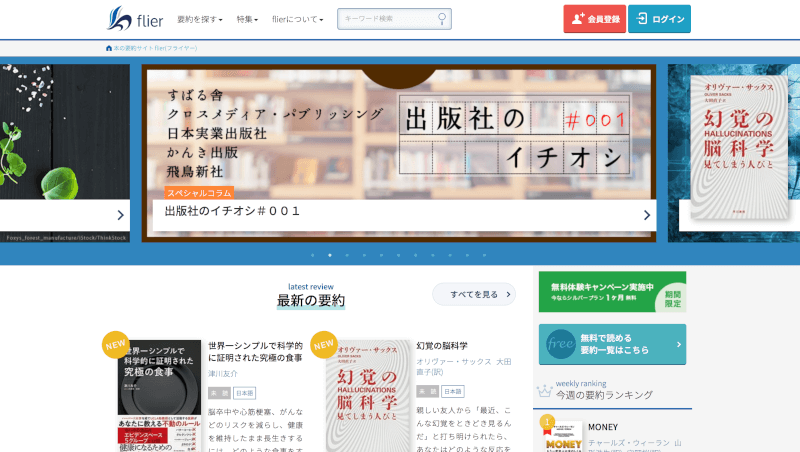Click the search magnifier icon
The image size is (800, 452).
442,19
